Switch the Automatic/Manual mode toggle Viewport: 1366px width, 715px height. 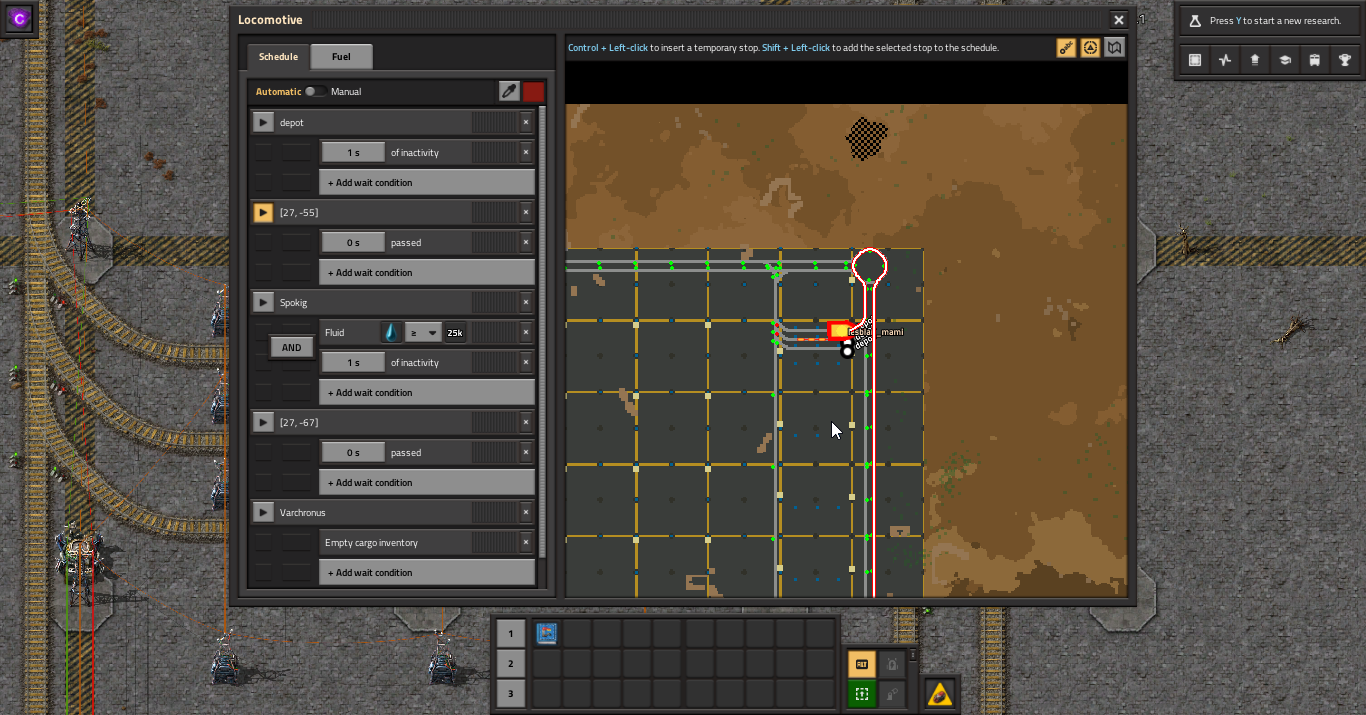[315, 92]
